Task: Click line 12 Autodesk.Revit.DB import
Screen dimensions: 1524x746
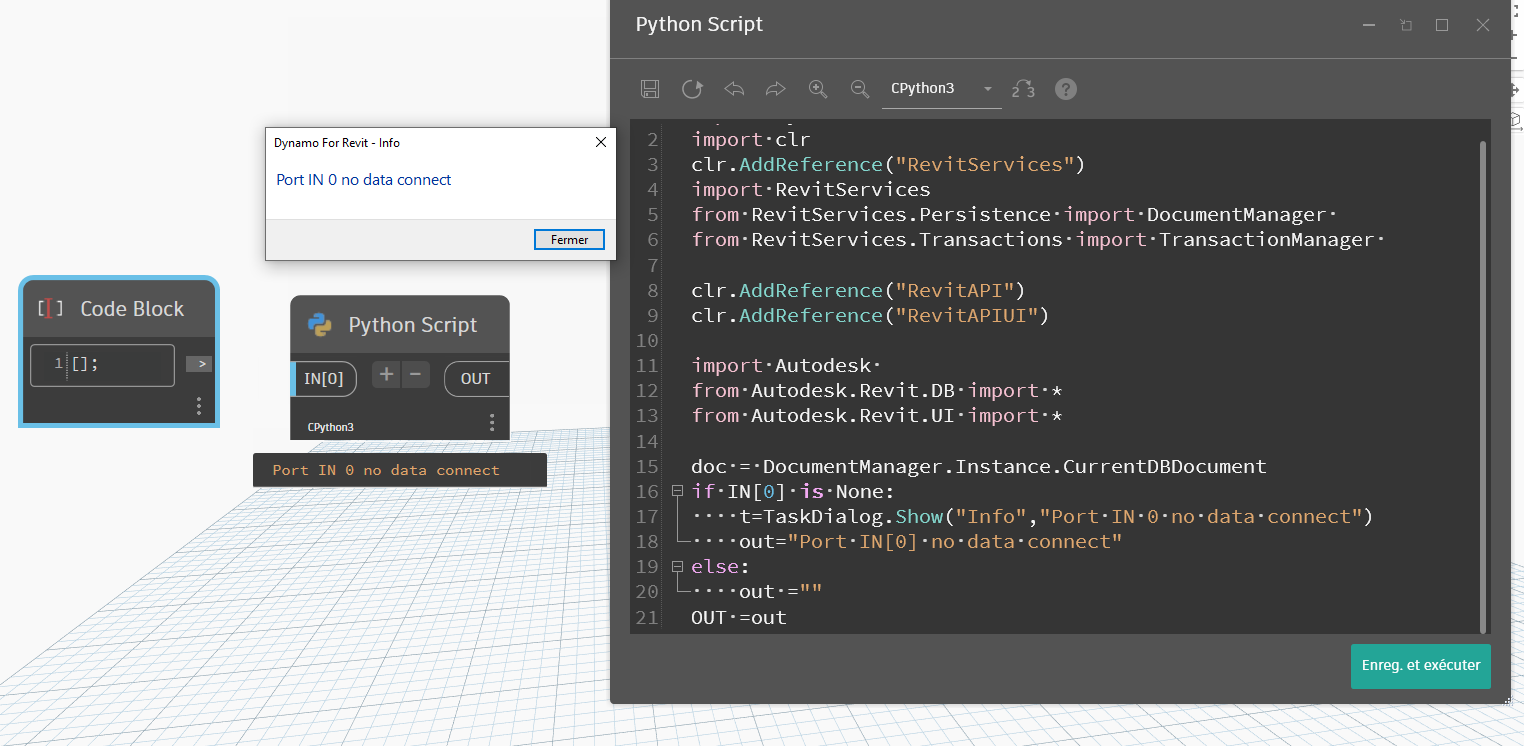Action: pyautogui.click(x=876, y=391)
